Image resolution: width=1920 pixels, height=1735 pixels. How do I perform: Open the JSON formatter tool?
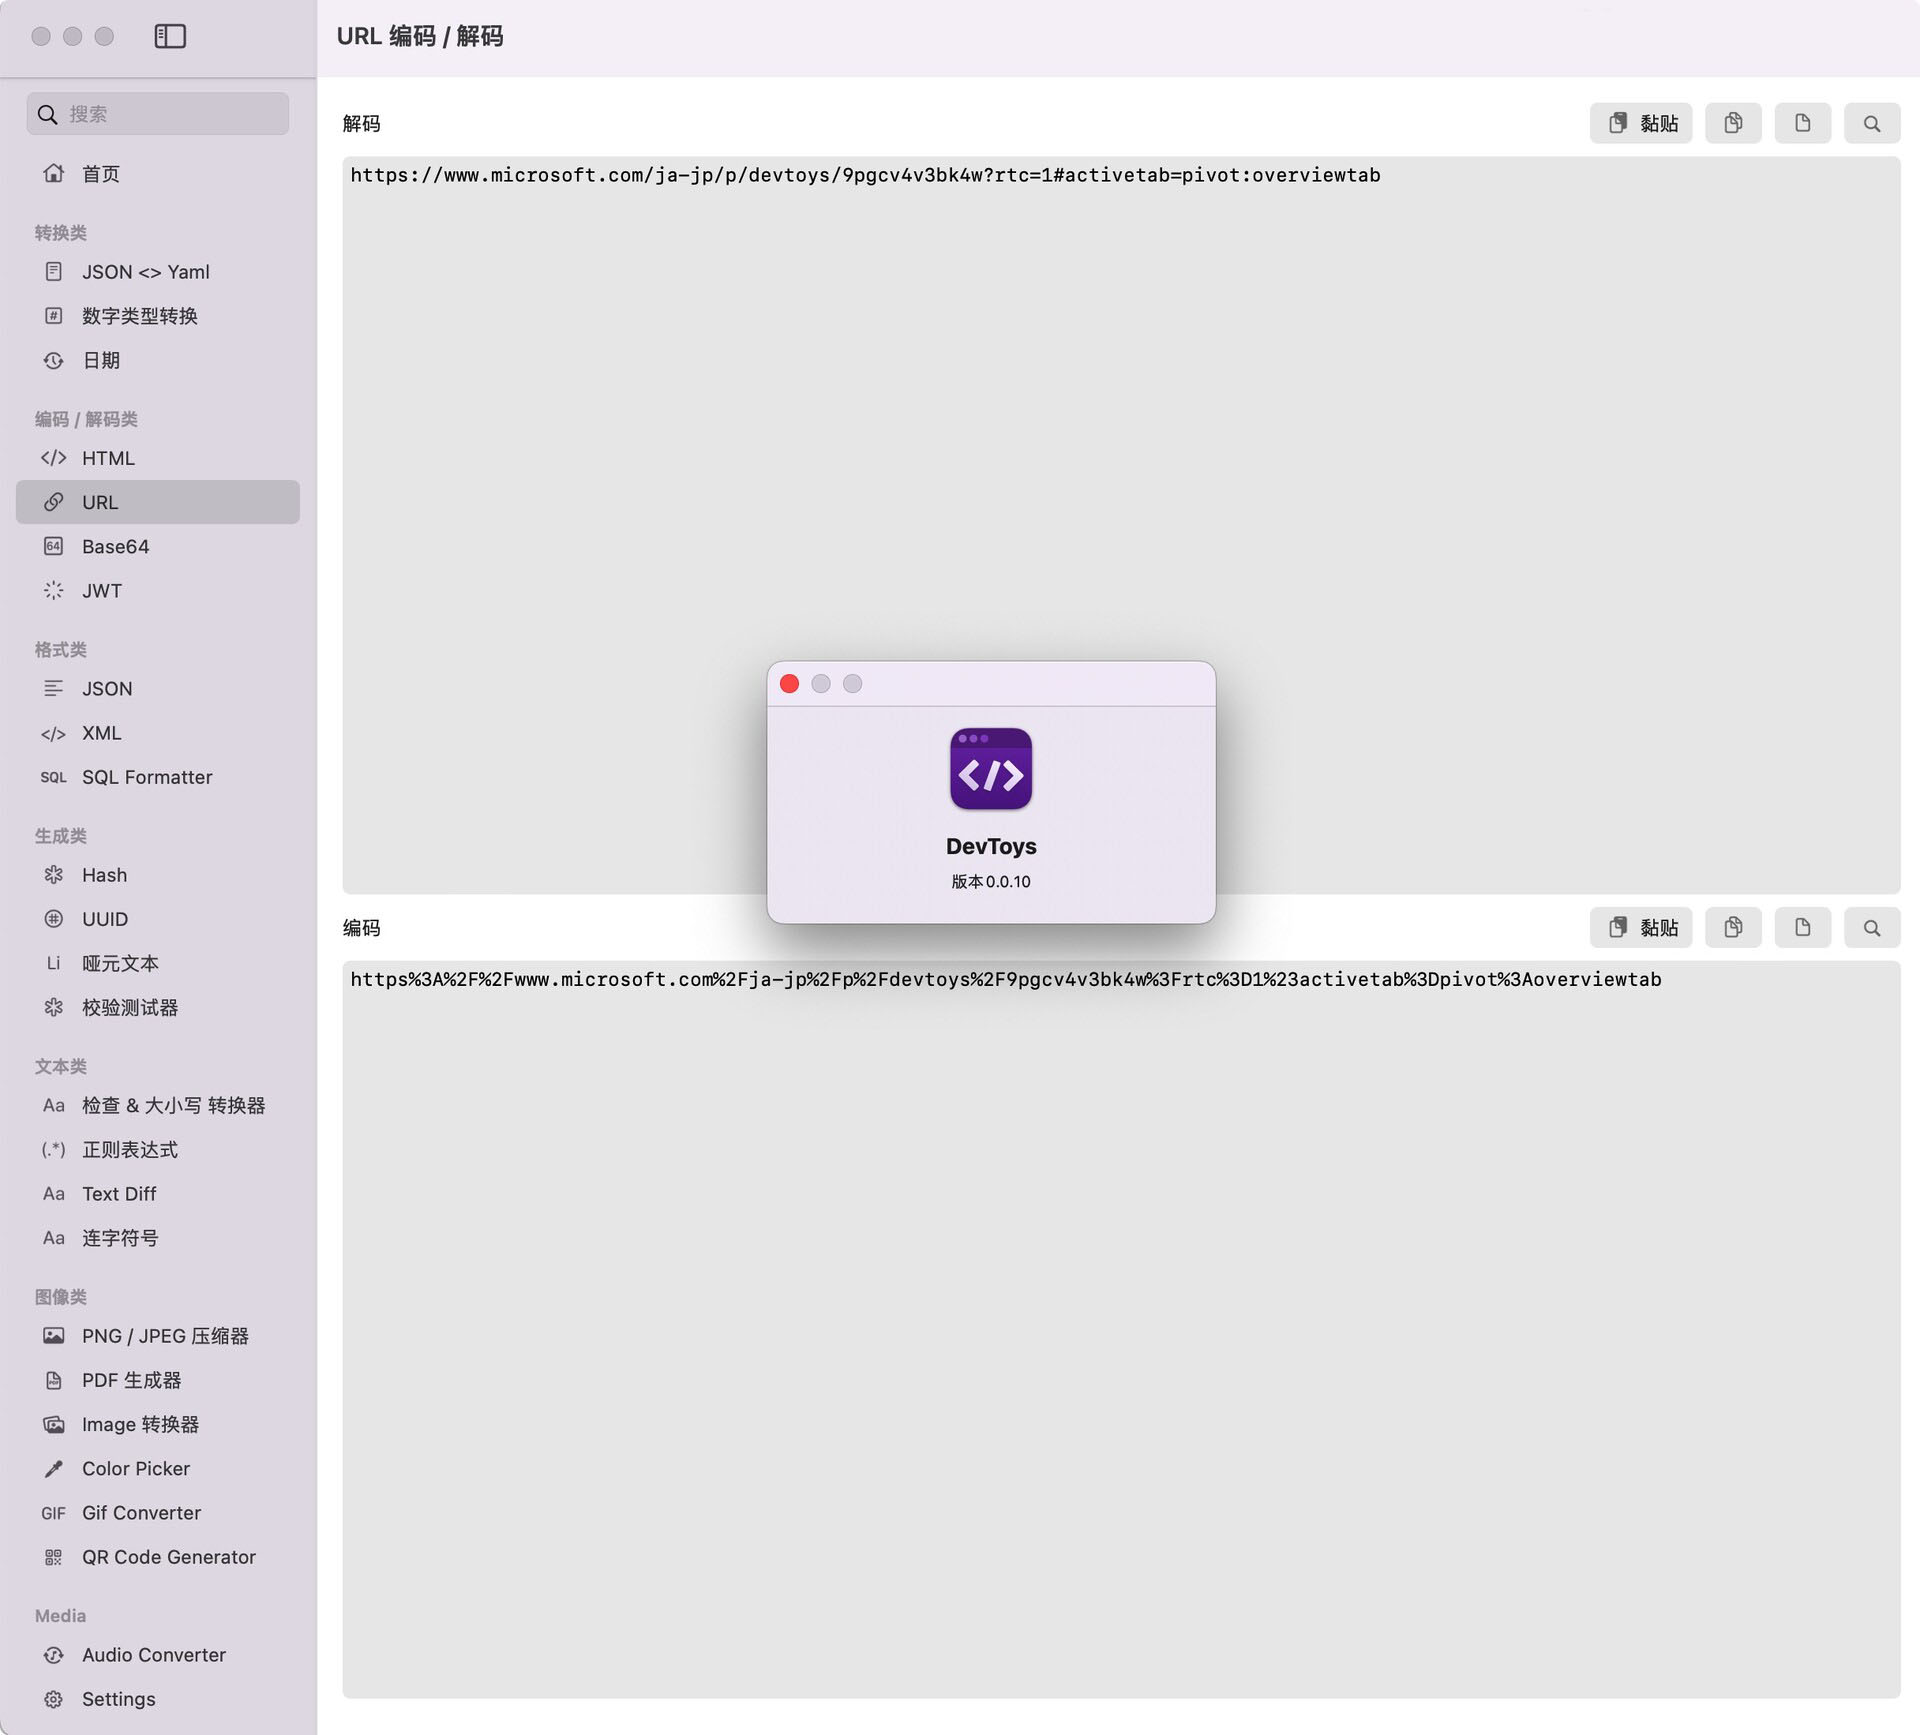[158, 688]
